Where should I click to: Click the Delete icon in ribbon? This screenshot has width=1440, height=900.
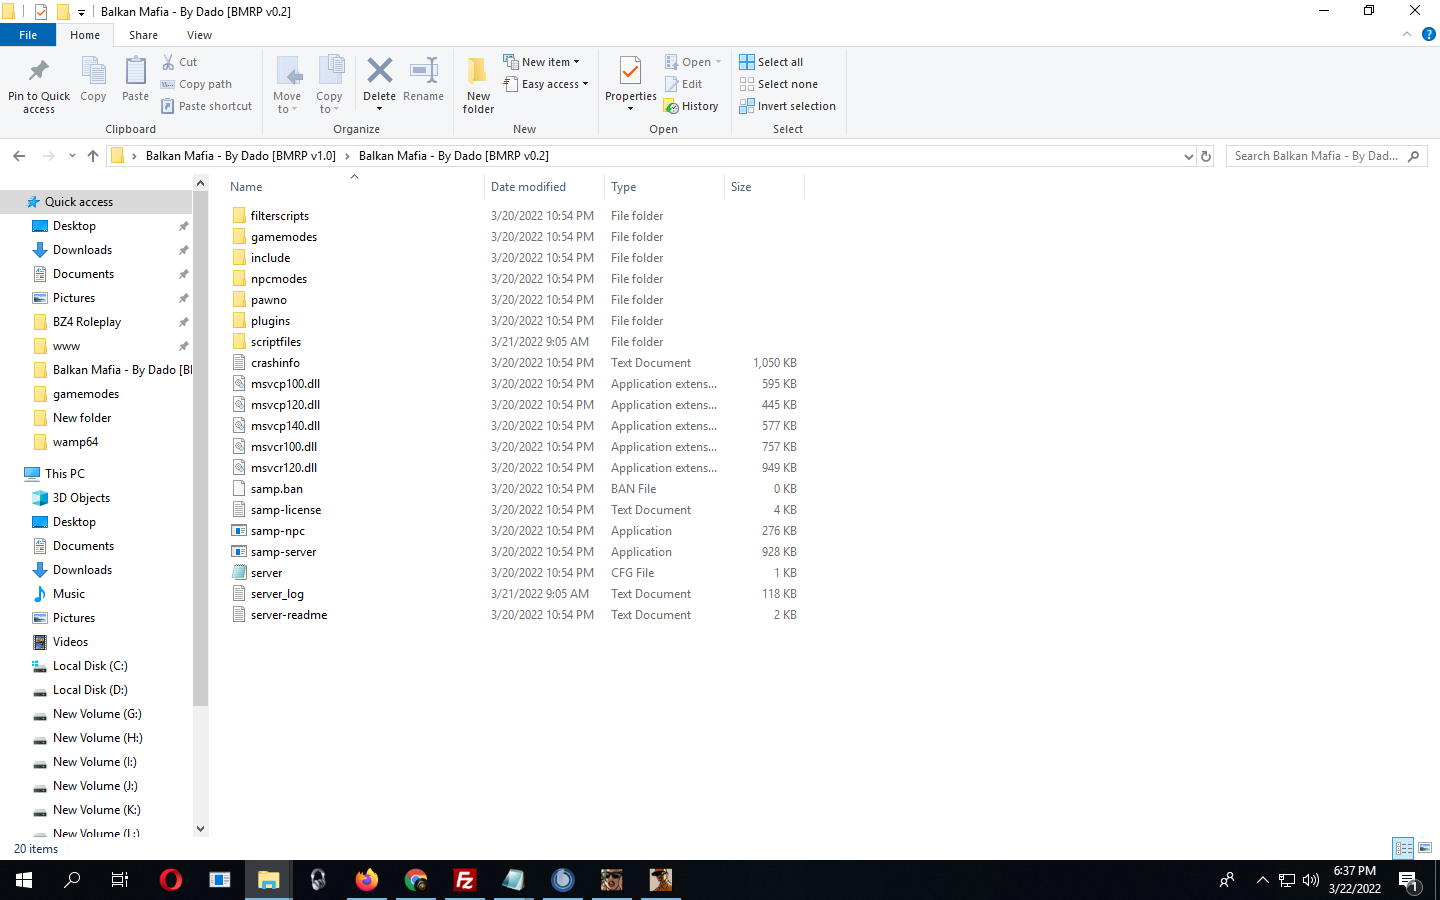379,72
